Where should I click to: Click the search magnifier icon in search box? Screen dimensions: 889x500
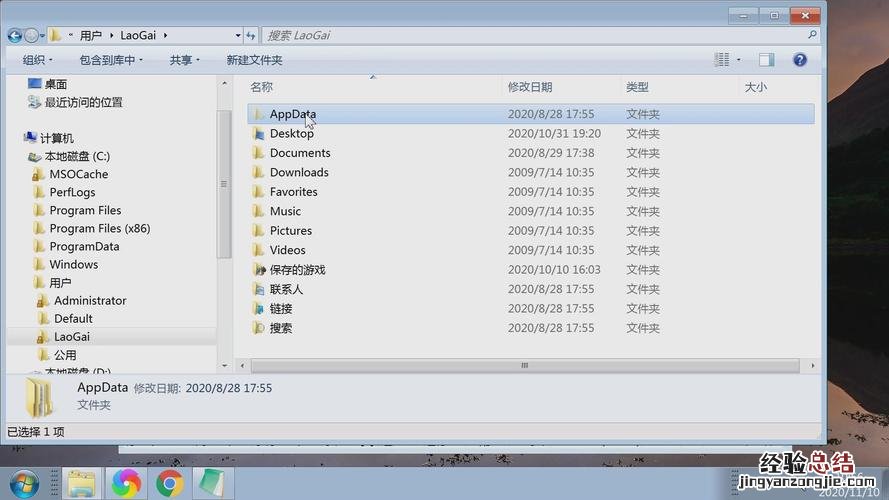tap(811, 35)
